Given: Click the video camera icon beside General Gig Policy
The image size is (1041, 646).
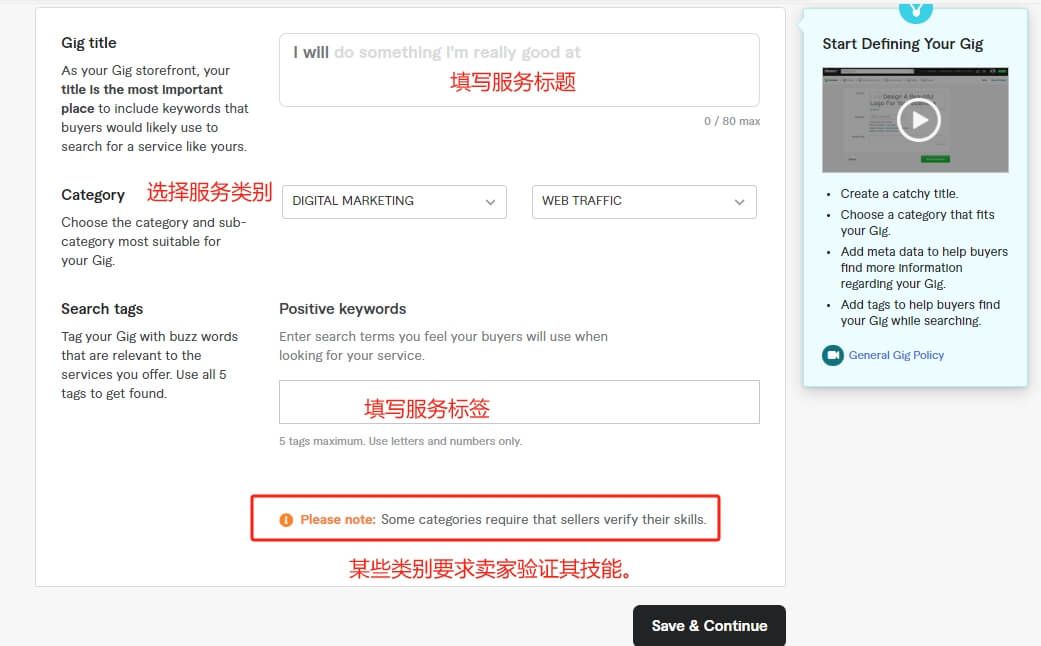Looking at the screenshot, I should click(x=832, y=355).
